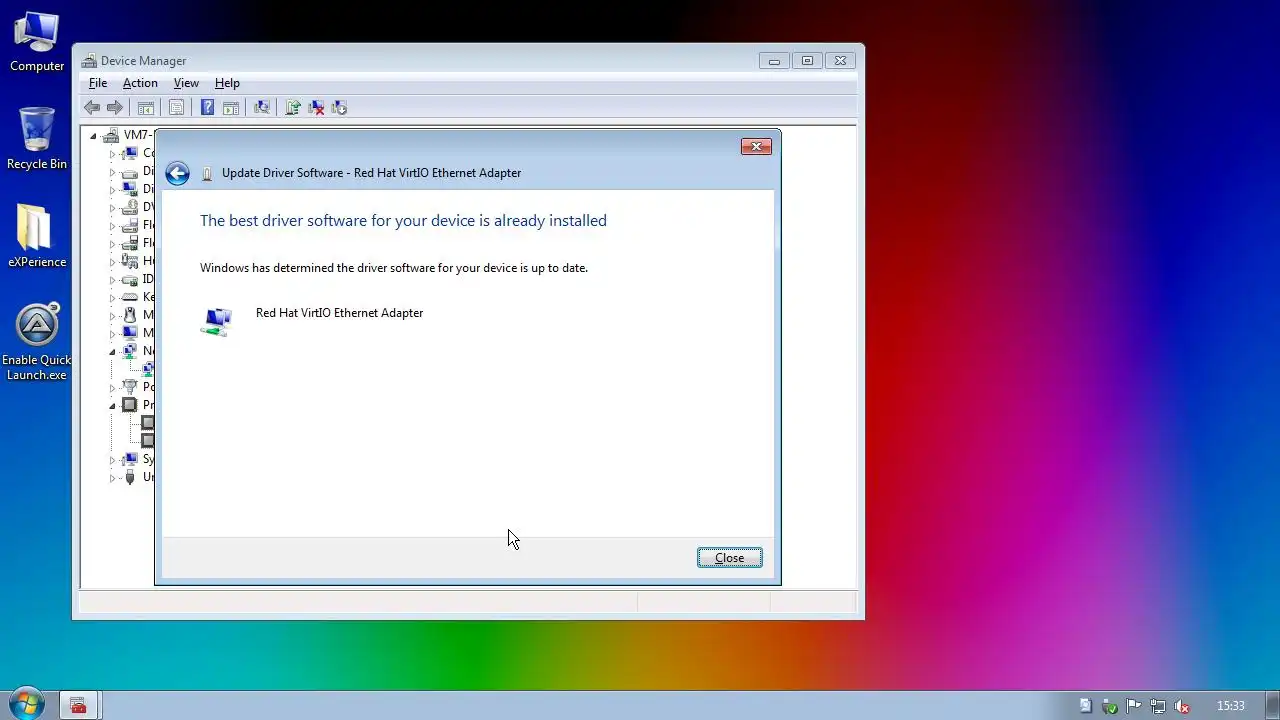The width and height of the screenshot is (1280, 720).
Task: Select the DVD/CD-ROM drives category icon
Action: tap(129, 207)
